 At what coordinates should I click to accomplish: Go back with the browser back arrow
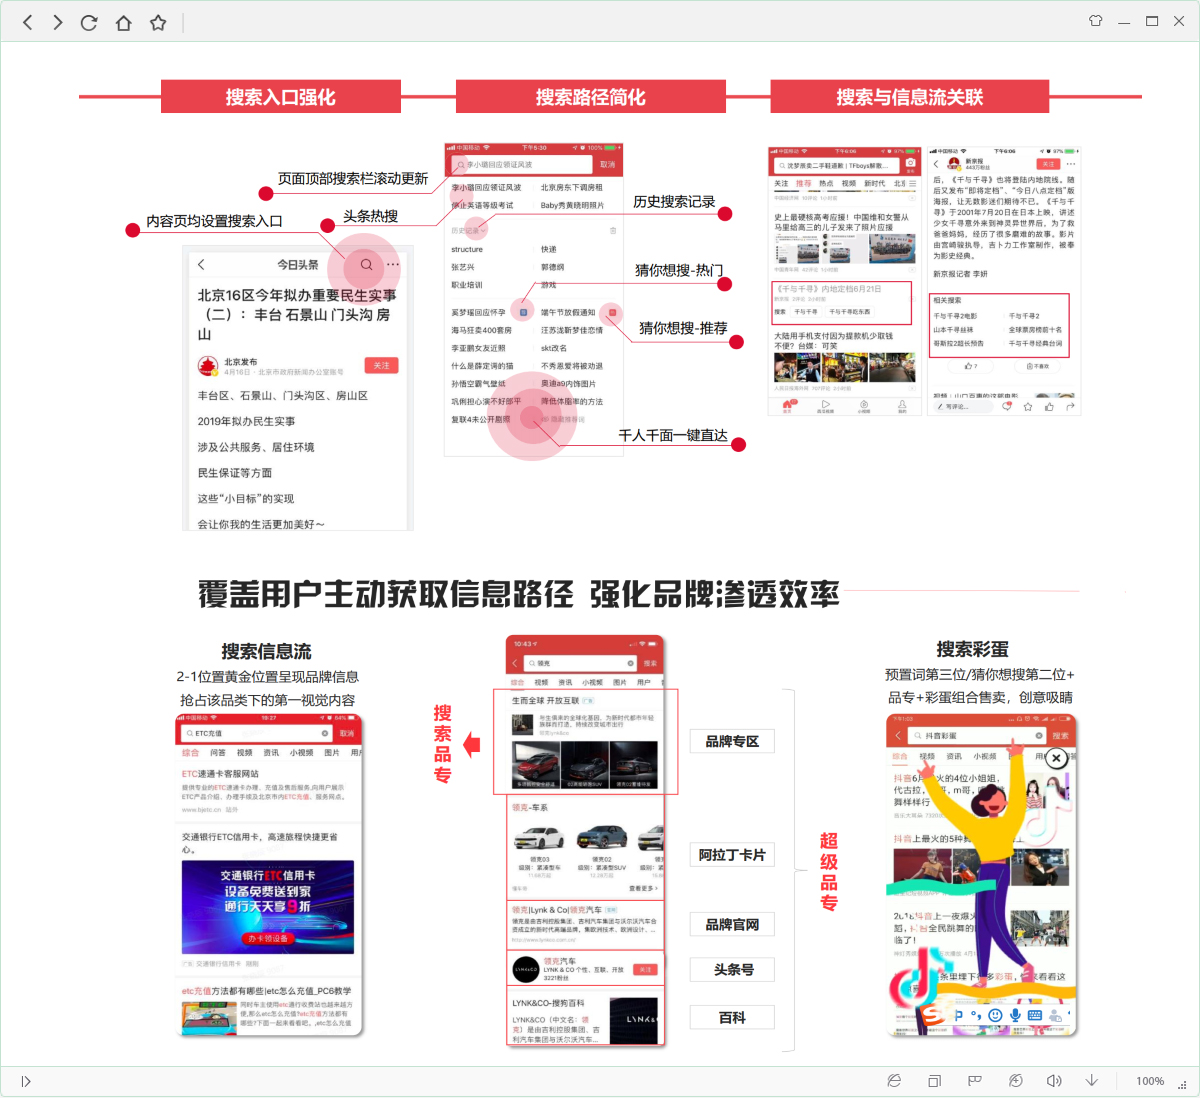tap(28, 22)
